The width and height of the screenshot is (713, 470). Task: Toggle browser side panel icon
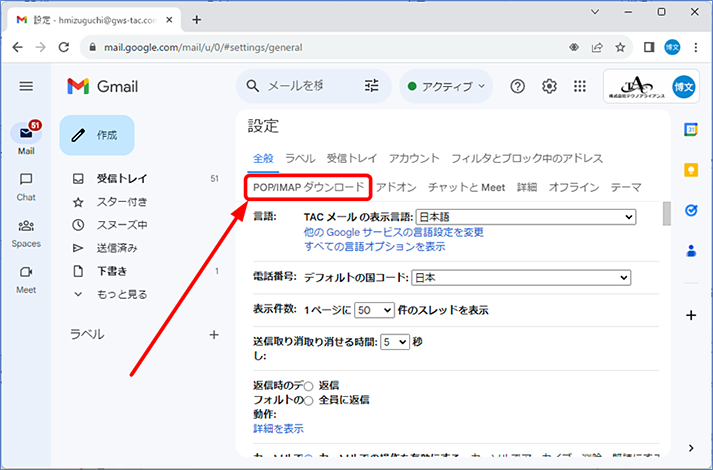[649, 47]
